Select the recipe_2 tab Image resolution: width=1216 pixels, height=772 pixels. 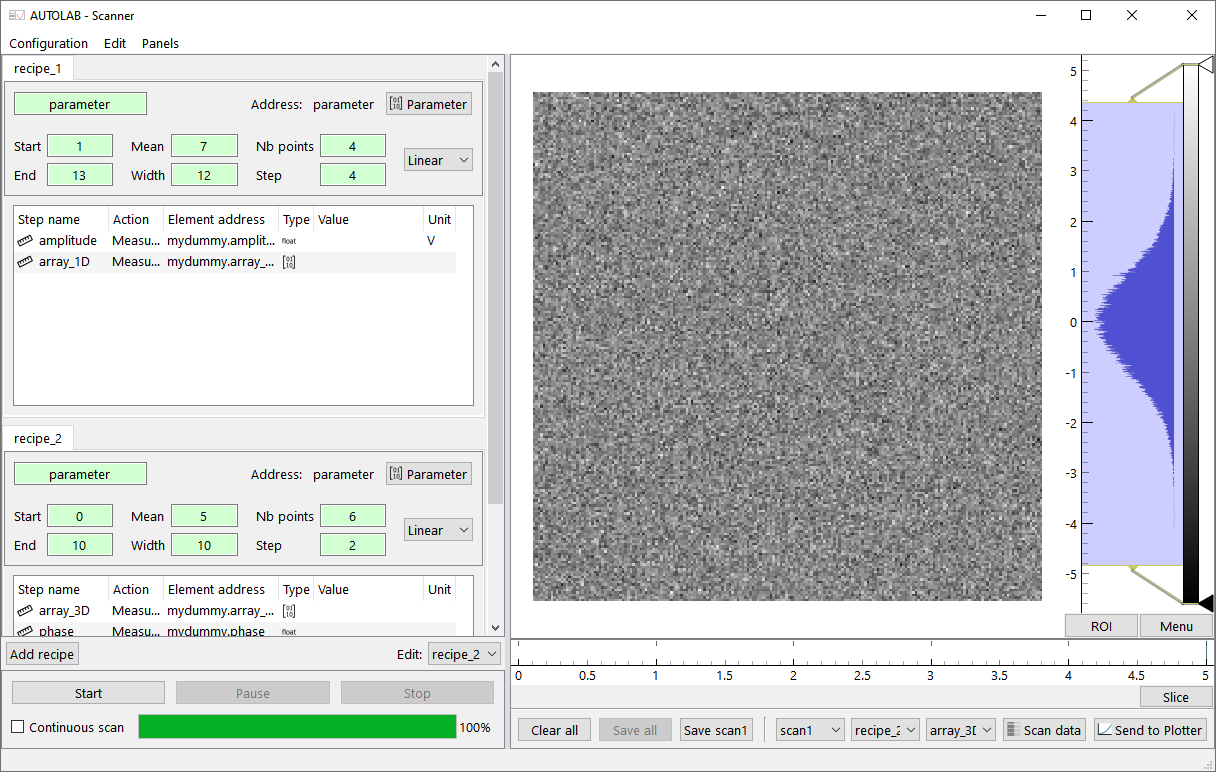(38, 438)
